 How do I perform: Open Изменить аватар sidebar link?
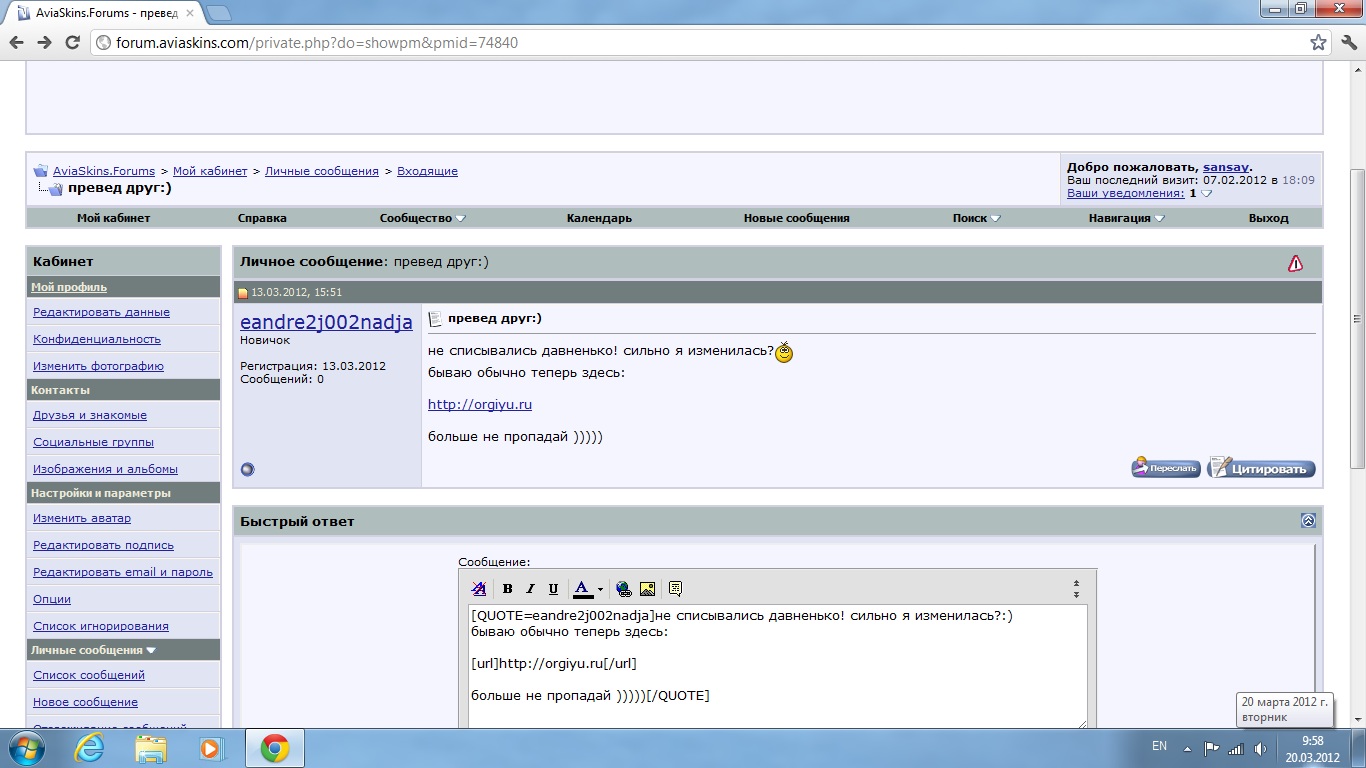[82, 518]
